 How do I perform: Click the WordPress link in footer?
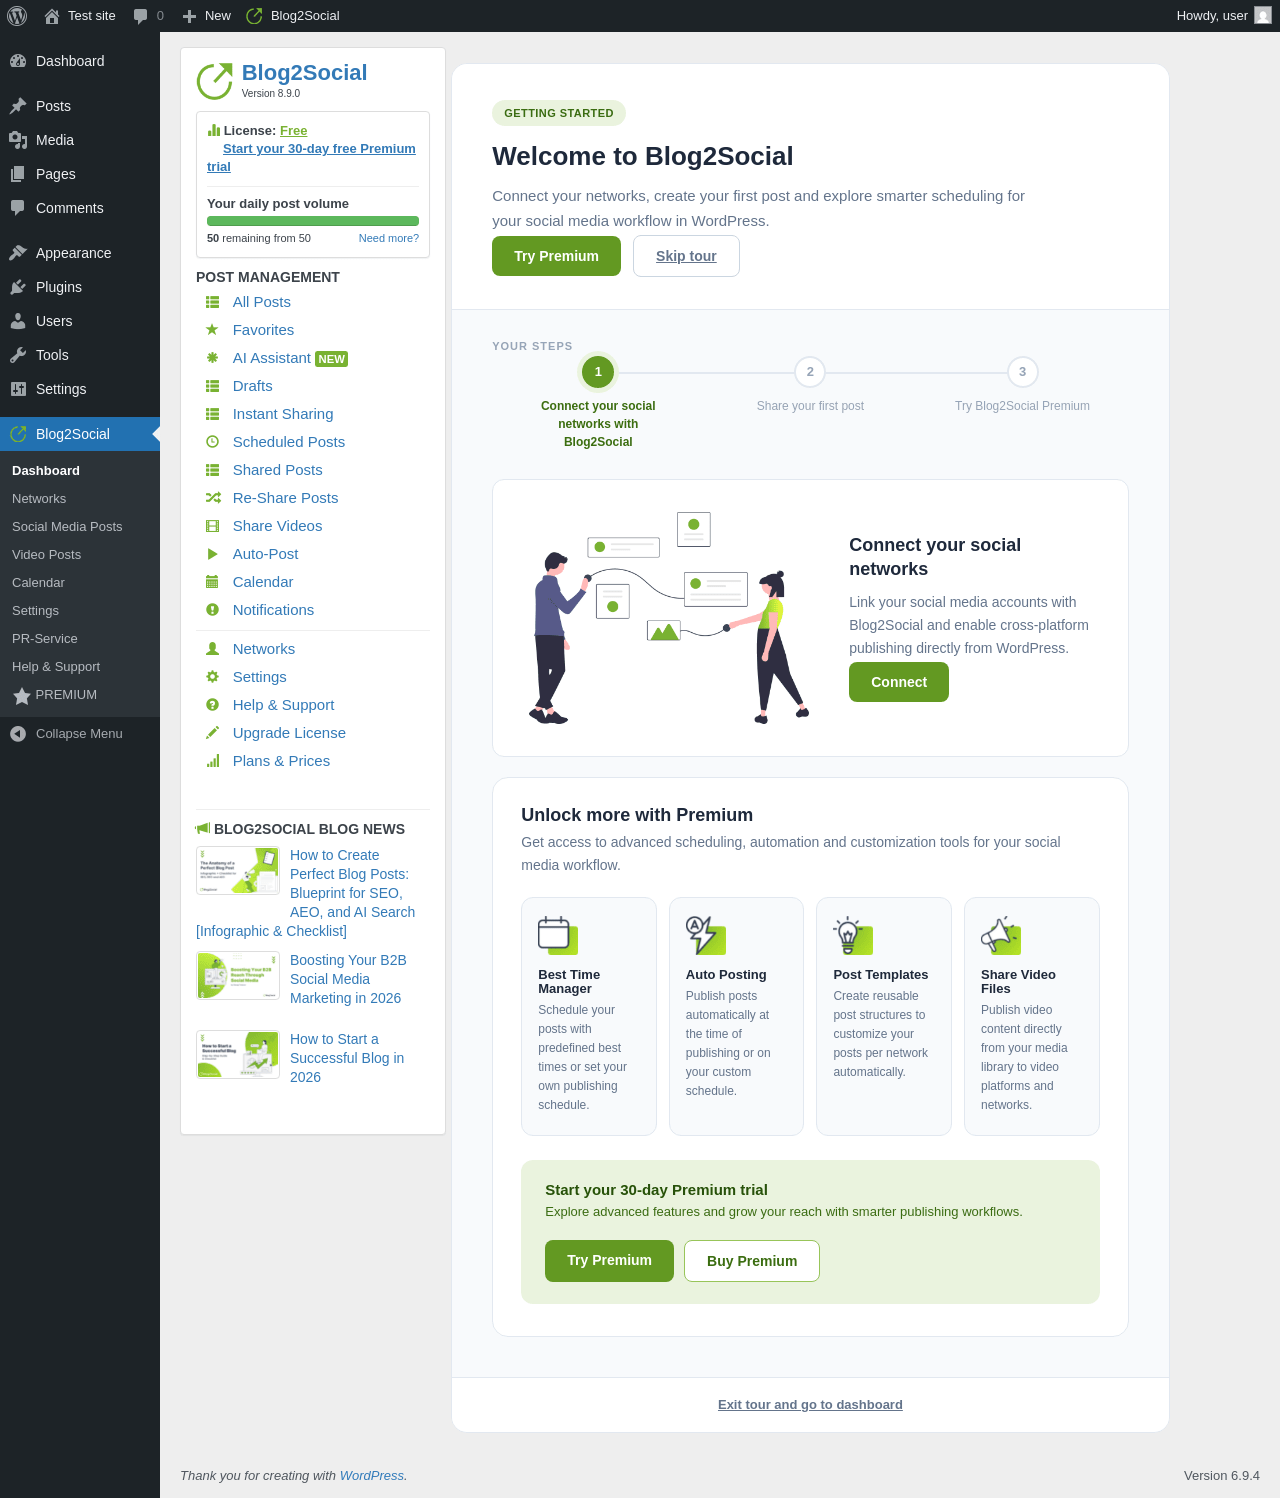(x=372, y=1476)
